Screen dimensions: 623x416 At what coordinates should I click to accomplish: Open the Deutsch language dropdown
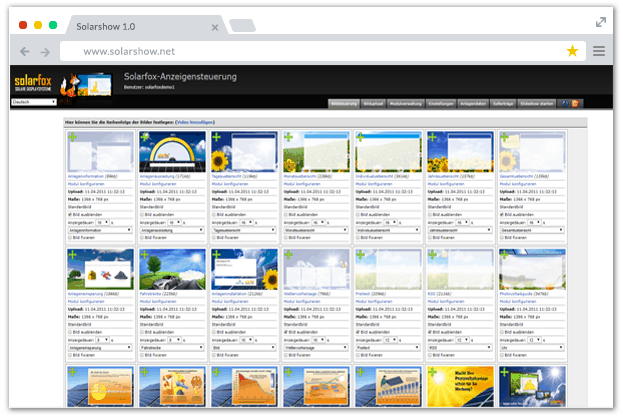click(x=34, y=102)
